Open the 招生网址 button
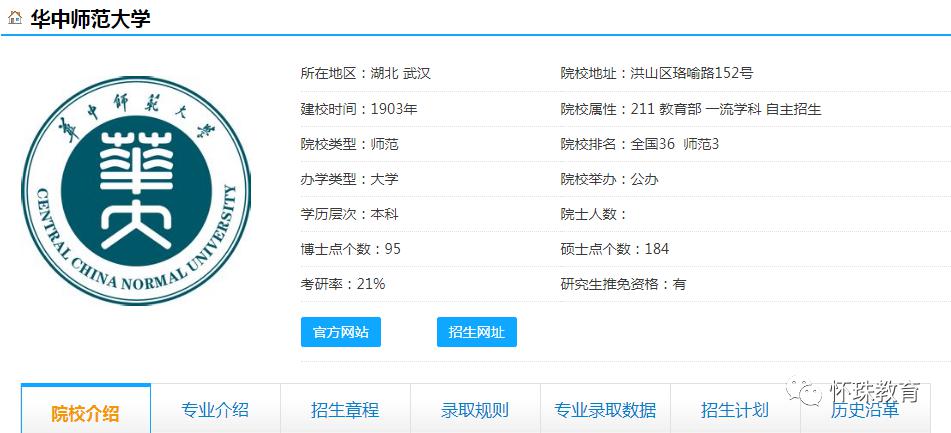Screen dimensions: 951x433 477,332
